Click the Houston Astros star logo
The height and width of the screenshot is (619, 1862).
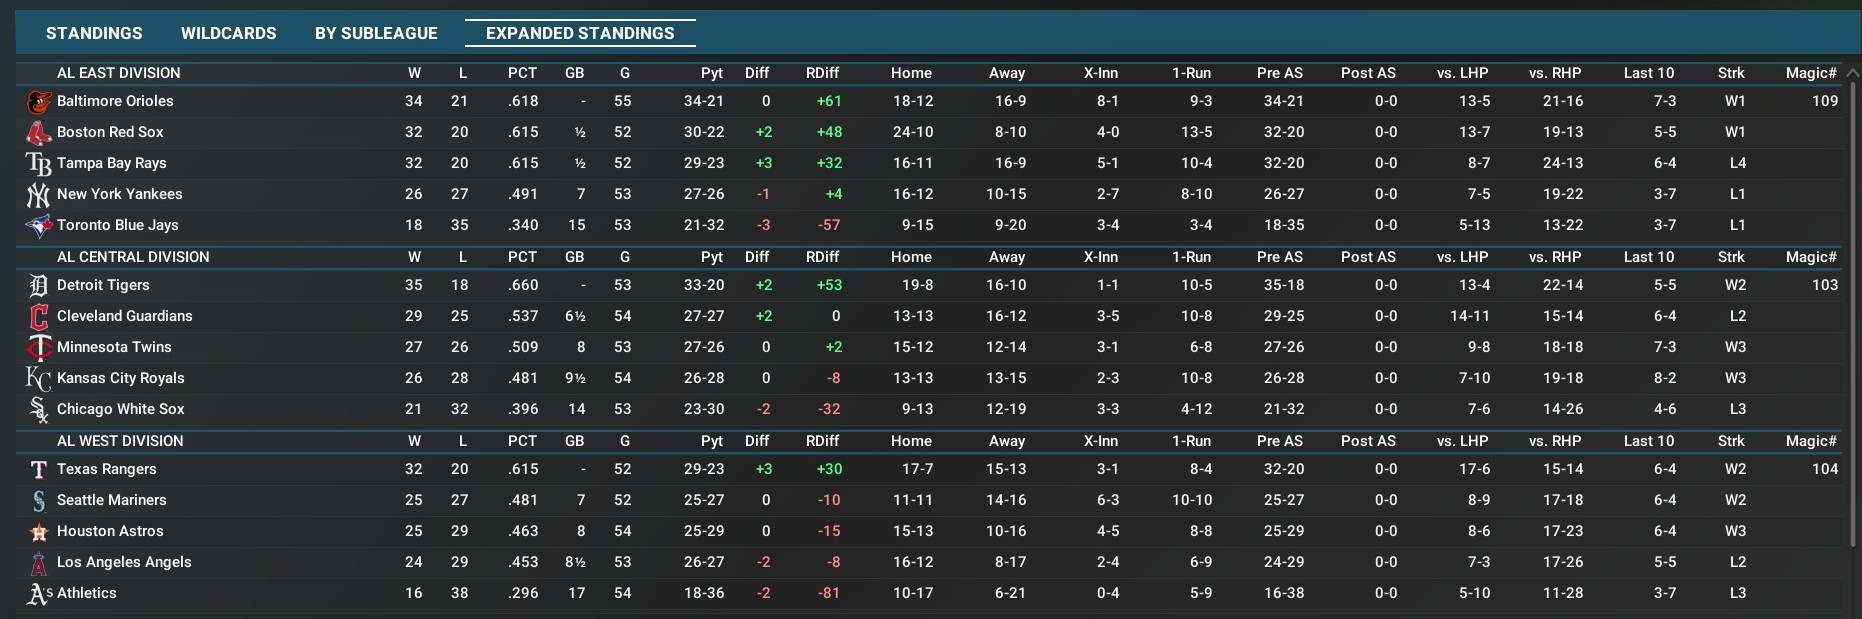coord(38,532)
